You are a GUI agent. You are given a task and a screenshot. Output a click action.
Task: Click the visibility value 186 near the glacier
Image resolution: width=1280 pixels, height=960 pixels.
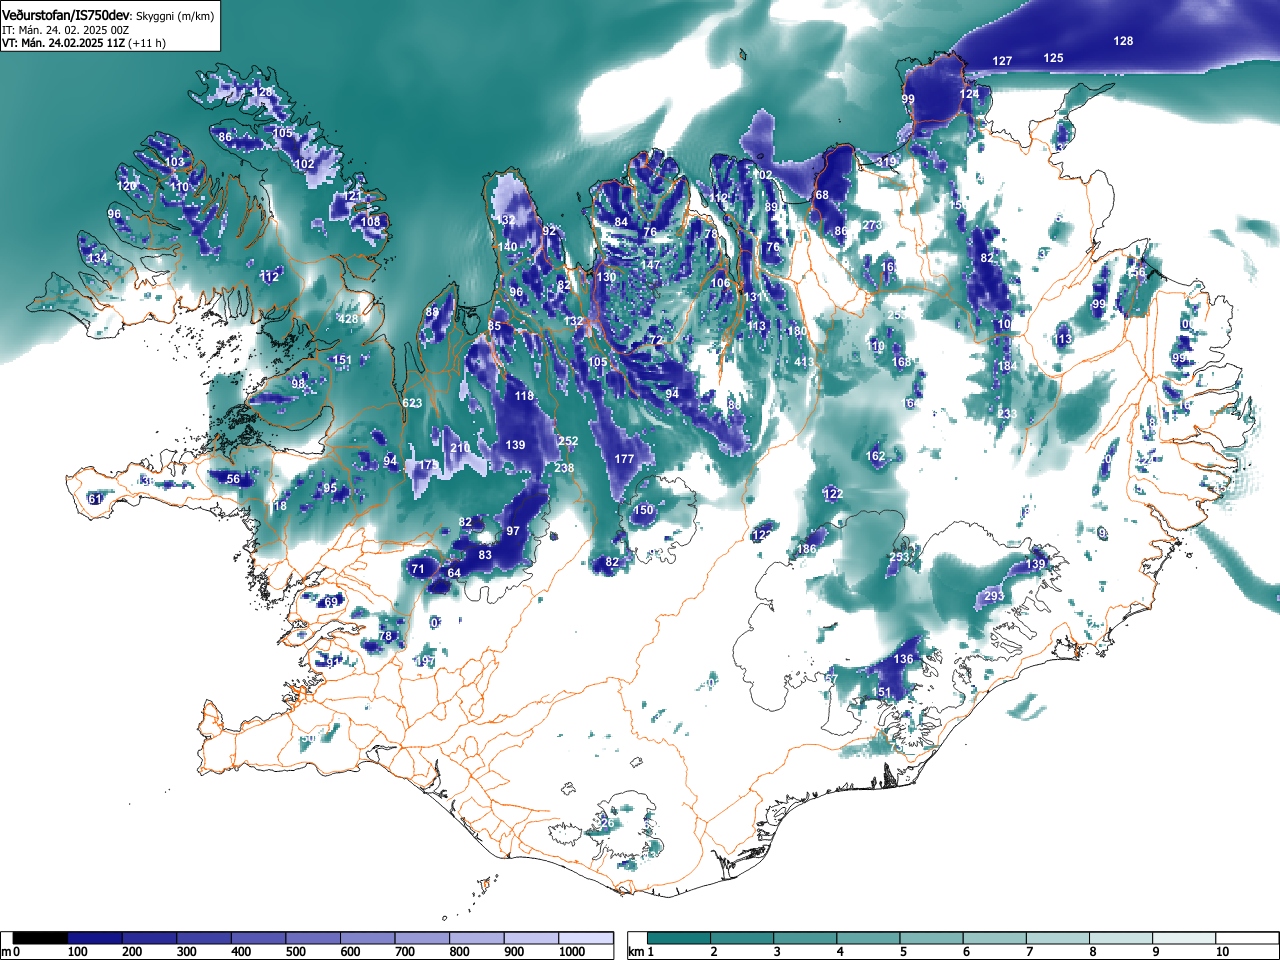click(807, 549)
